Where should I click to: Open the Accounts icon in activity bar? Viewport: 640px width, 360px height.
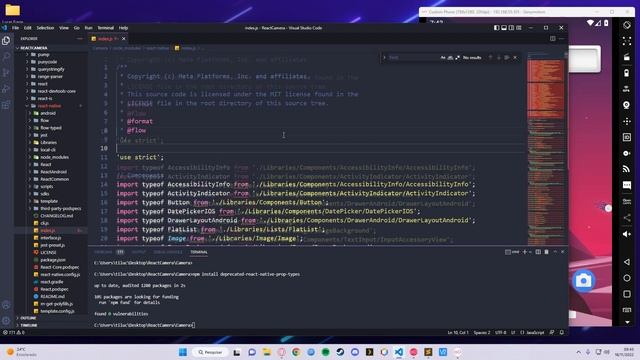(x=6, y=305)
